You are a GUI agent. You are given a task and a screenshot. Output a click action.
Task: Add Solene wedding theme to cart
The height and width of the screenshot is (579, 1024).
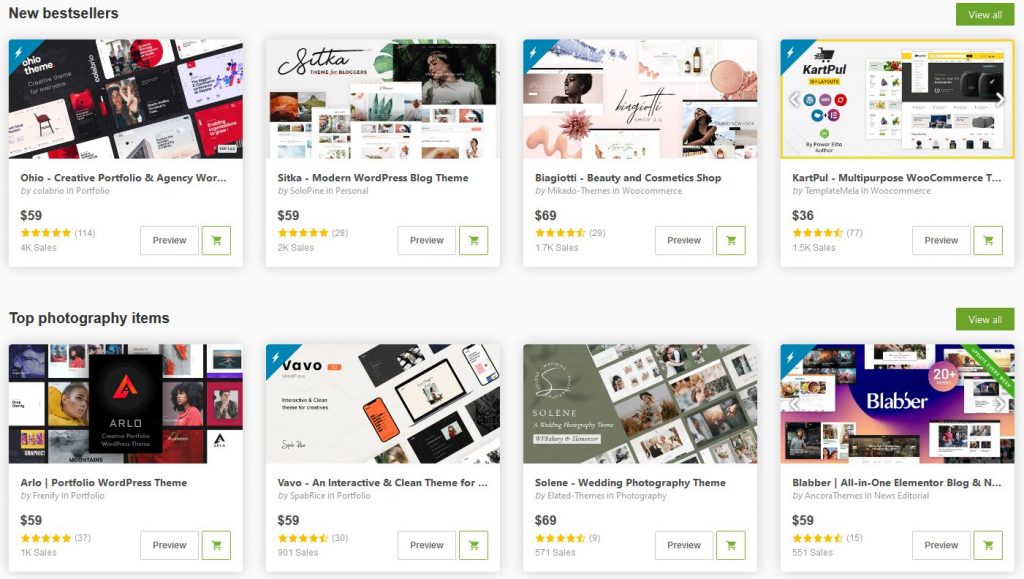point(731,545)
